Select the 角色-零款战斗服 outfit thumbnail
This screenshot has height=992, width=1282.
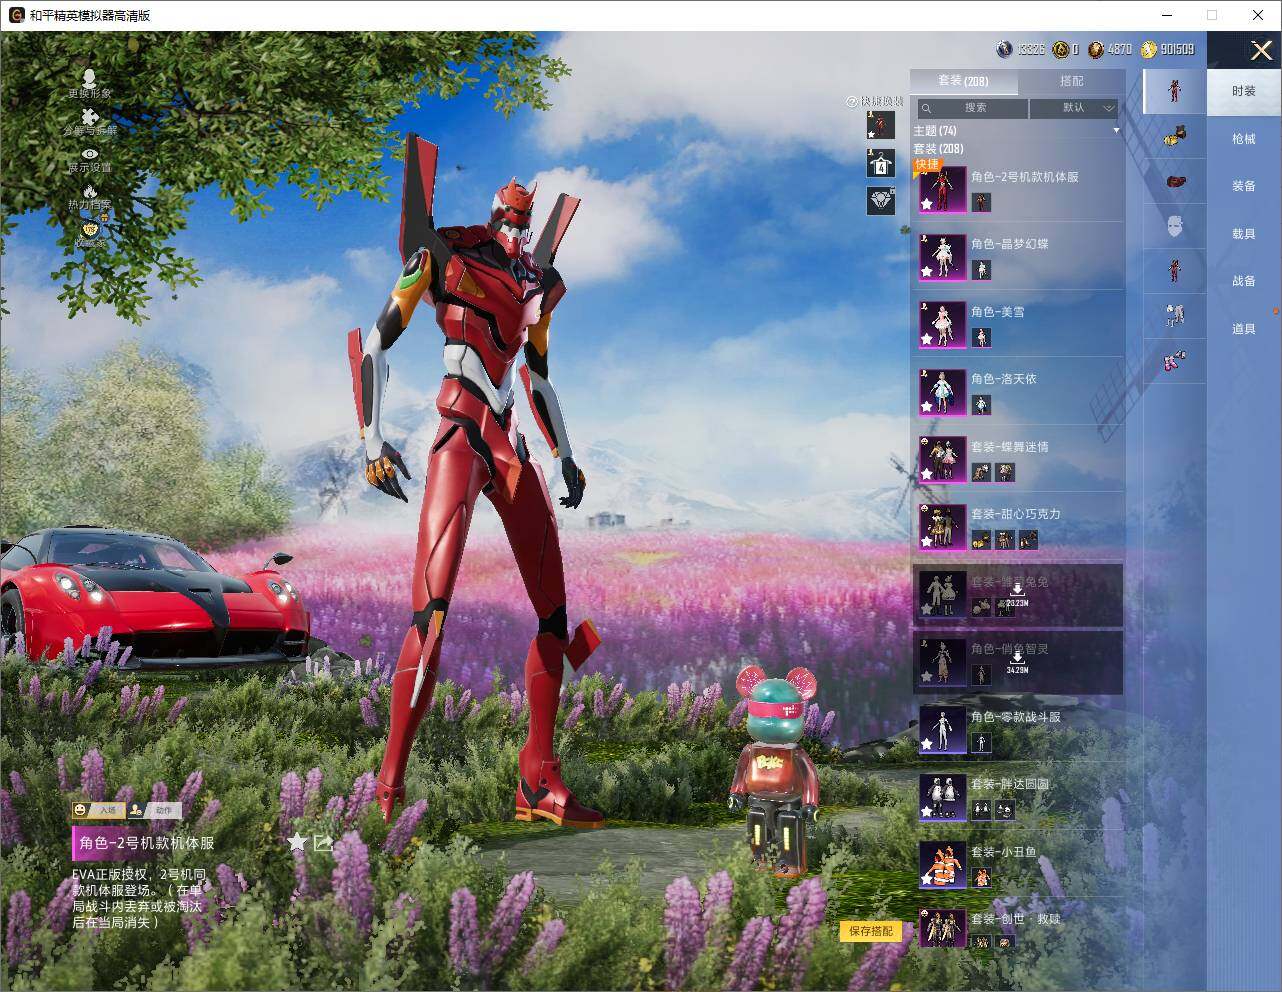pyautogui.click(x=942, y=729)
